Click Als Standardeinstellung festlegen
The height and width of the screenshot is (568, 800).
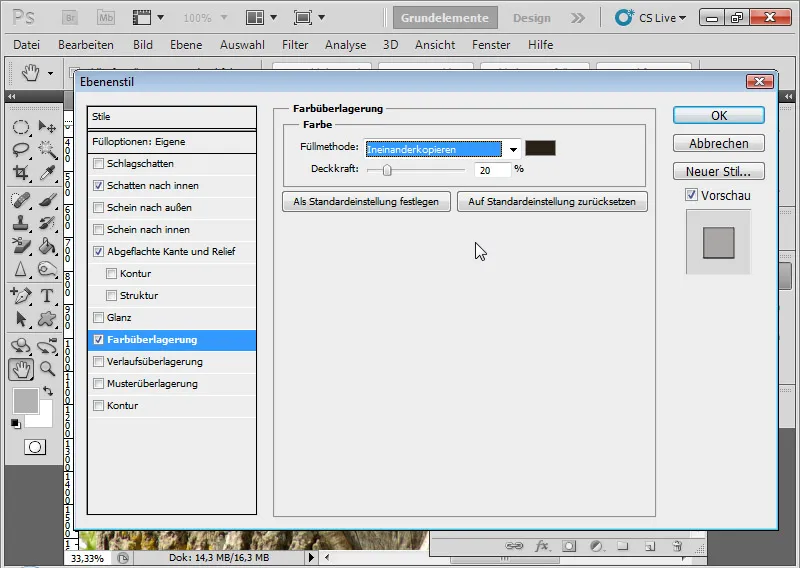click(366, 202)
